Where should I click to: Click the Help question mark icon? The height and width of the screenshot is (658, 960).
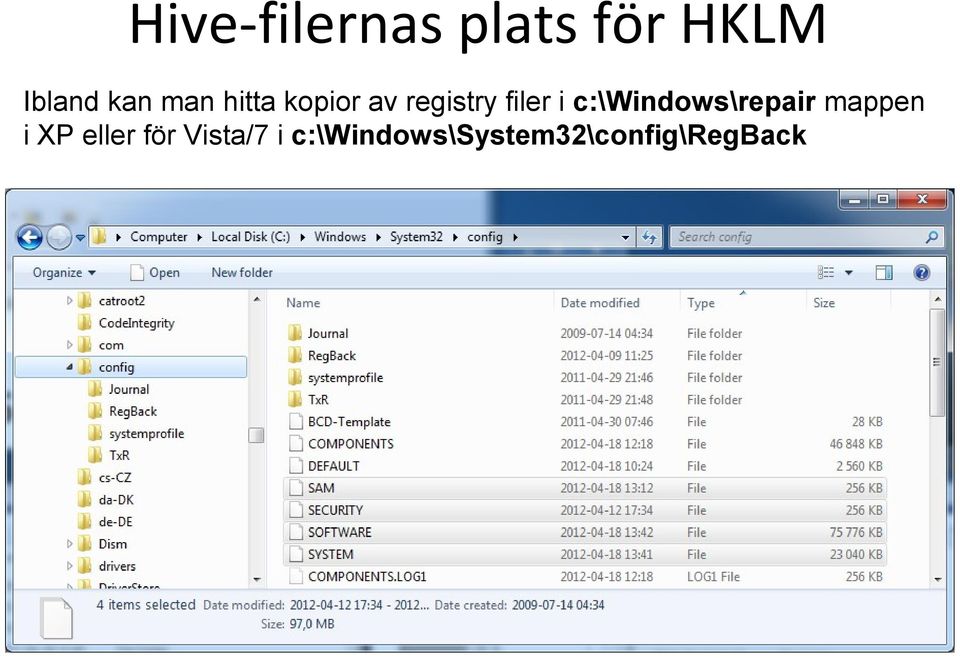[921, 272]
